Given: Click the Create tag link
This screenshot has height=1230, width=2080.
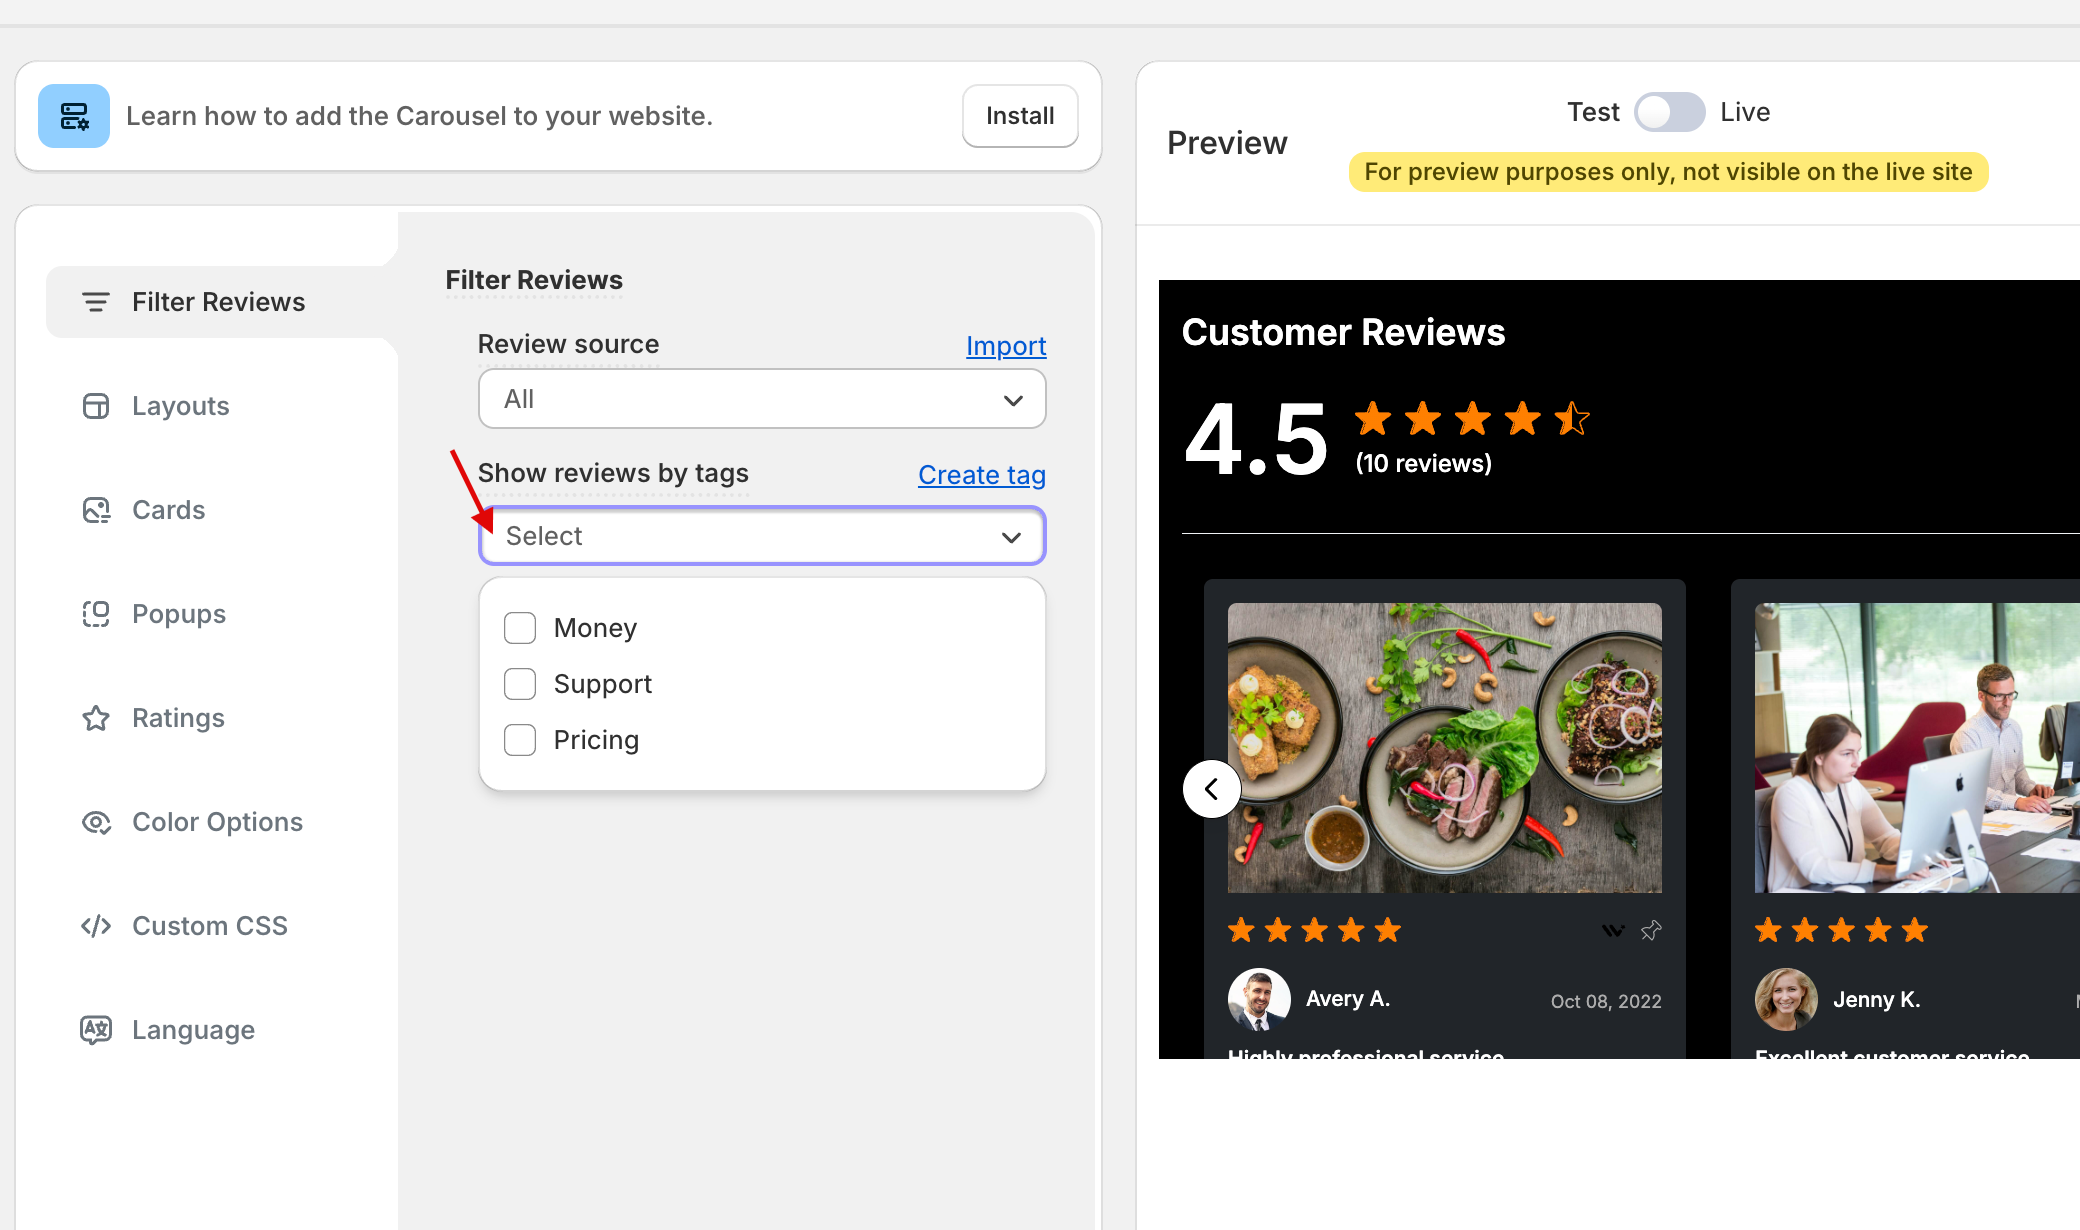Looking at the screenshot, I should (982, 475).
